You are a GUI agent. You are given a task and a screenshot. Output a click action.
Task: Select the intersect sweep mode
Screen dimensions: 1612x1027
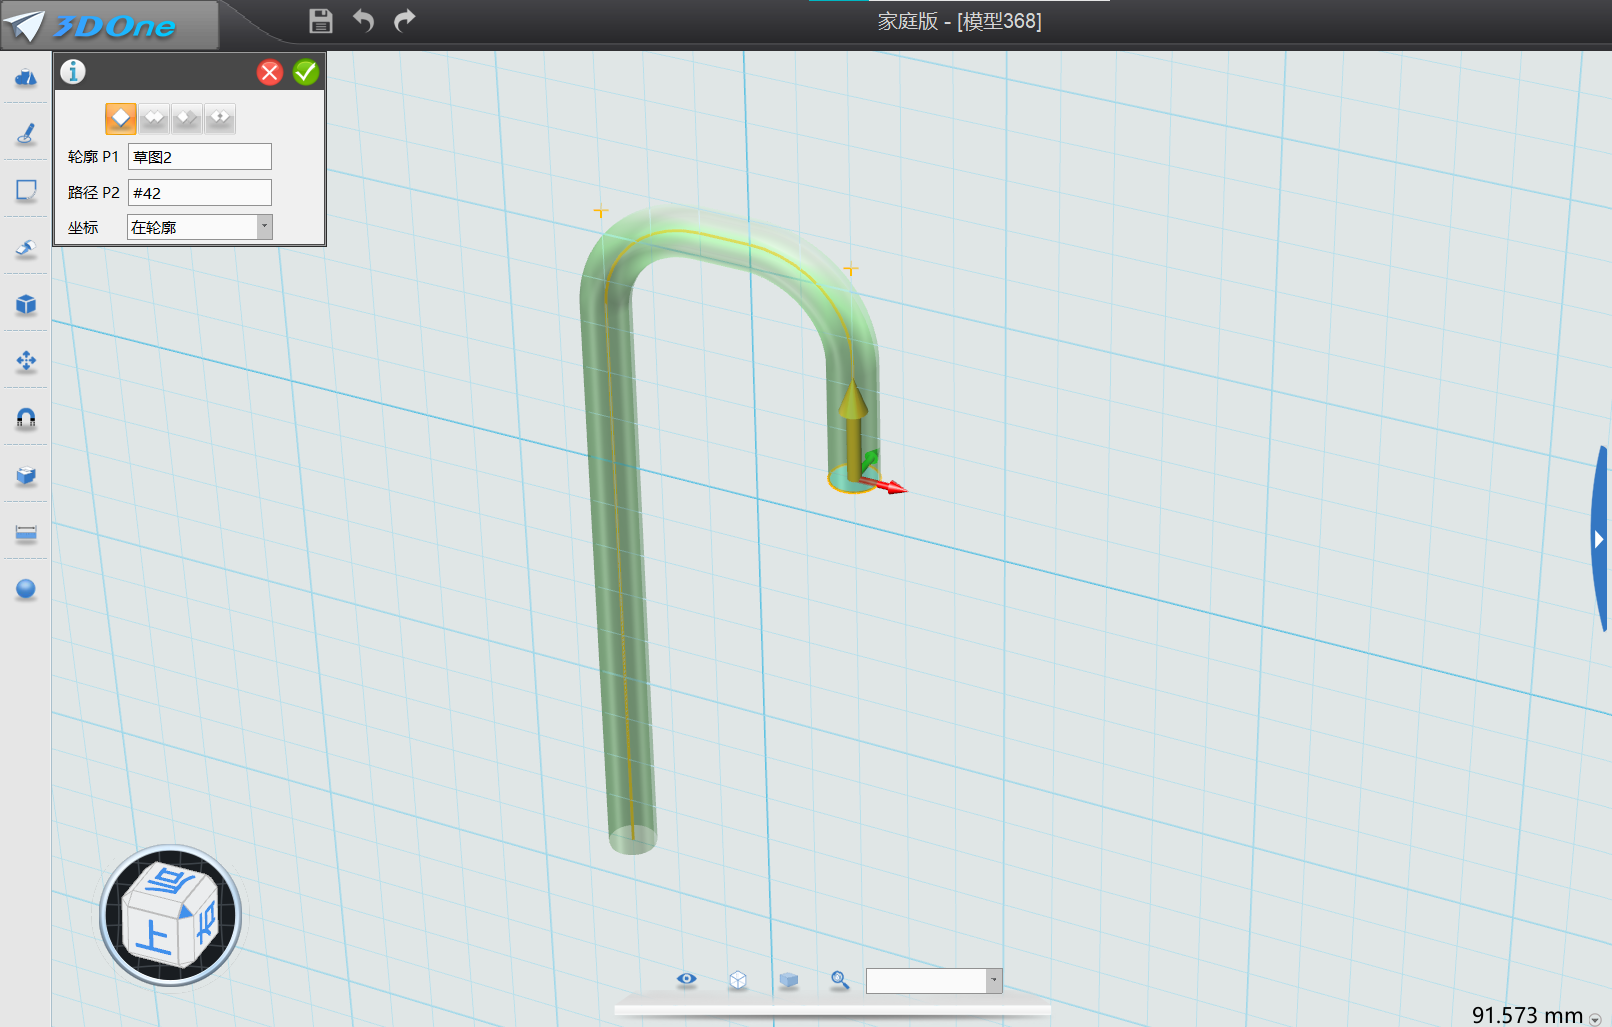pos(220,119)
